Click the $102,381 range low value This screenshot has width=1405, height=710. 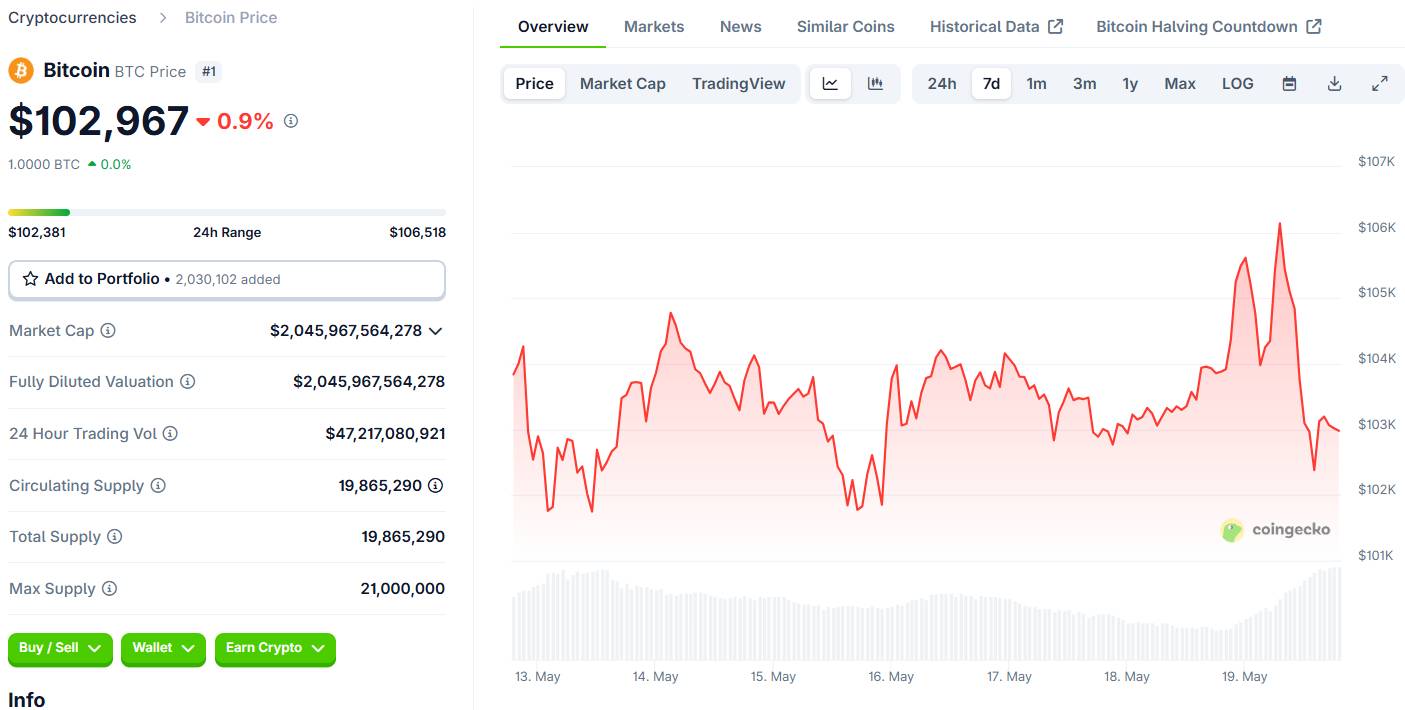[x=37, y=233]
